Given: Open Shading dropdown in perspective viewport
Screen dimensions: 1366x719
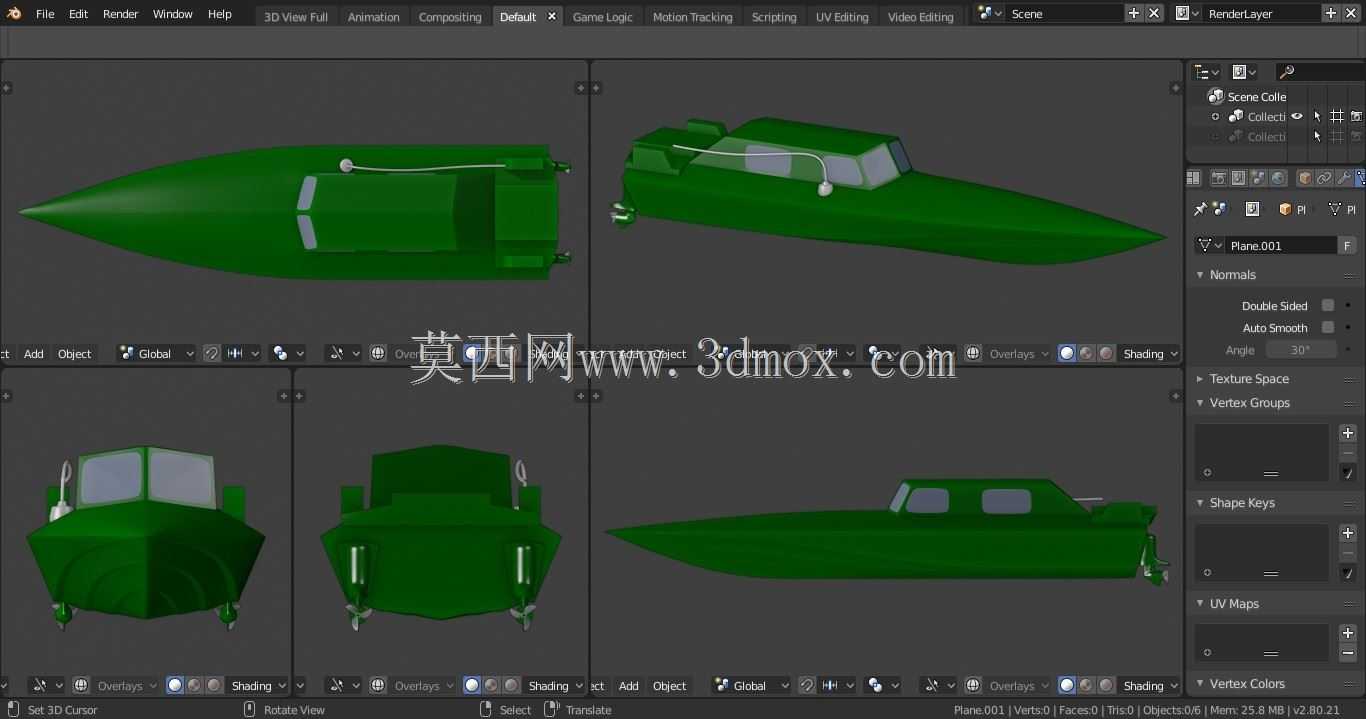Looking at the screenshot, I should pyautogui.click(x=1150, y=354).
